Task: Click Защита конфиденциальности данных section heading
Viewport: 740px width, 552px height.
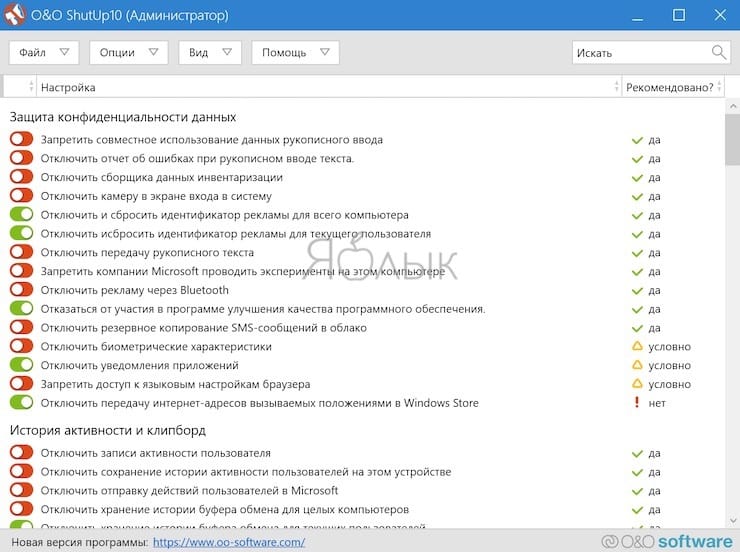Action: (123, 117)
